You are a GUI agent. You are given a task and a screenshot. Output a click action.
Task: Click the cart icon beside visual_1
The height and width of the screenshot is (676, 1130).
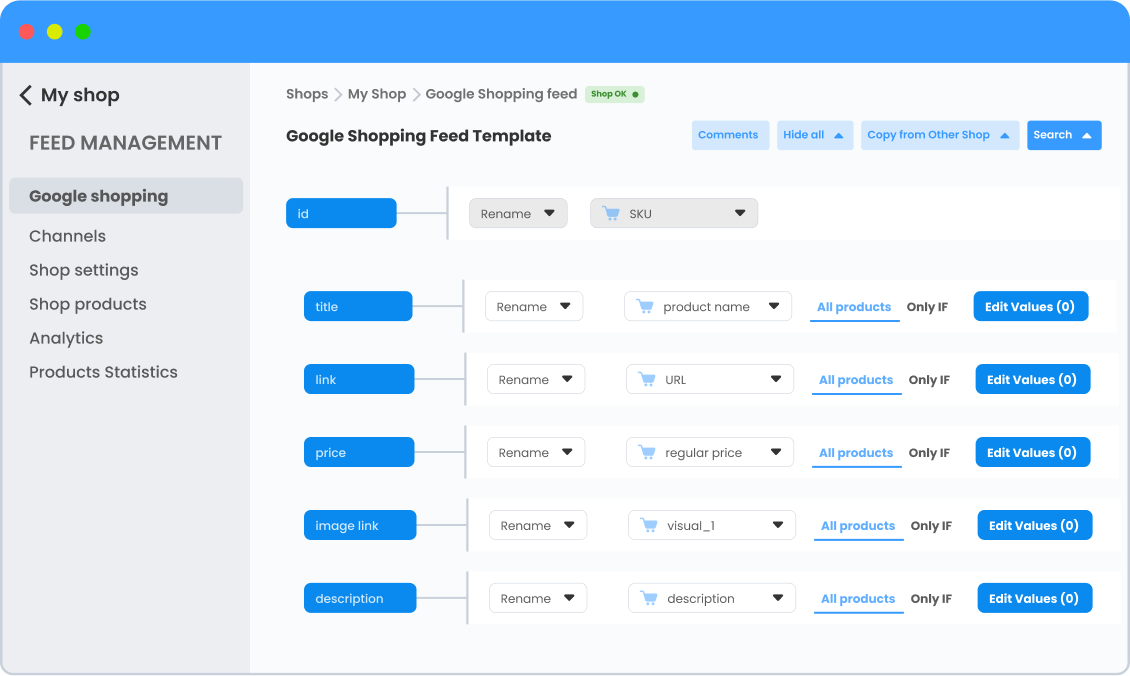click(649, 525)
